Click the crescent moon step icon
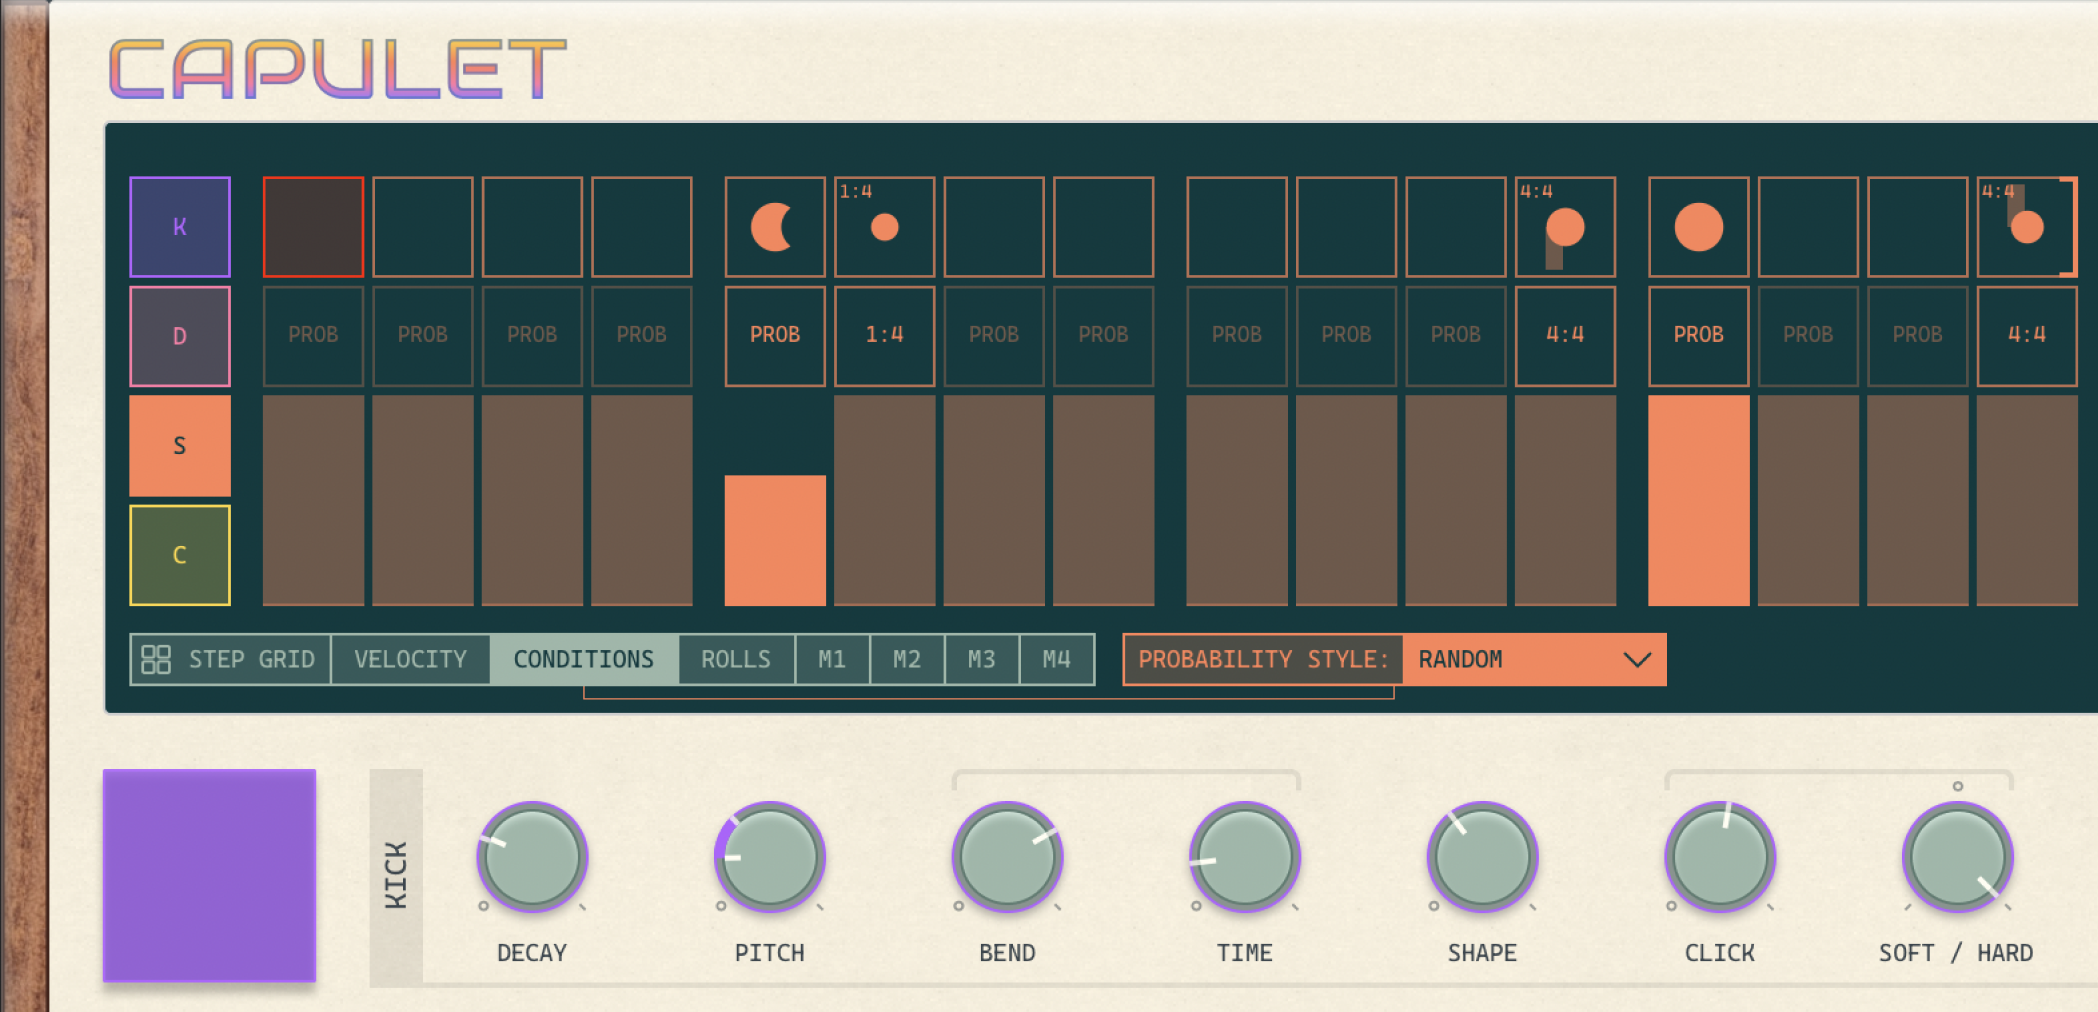 click(774, 227)
